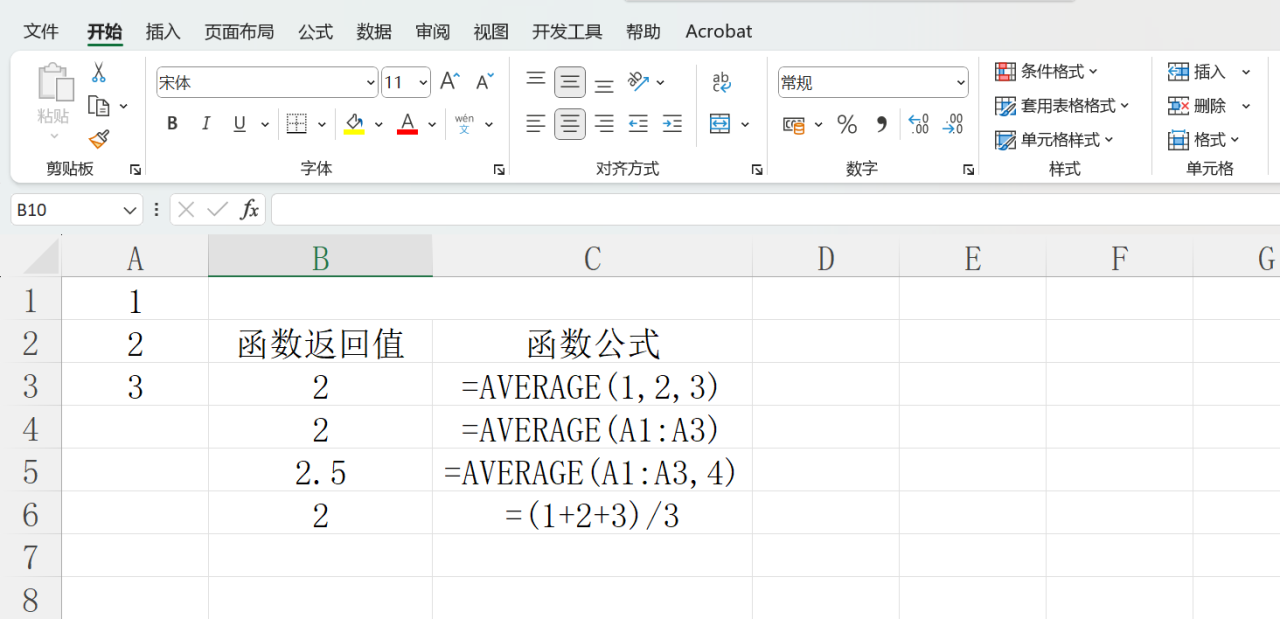
Task: Increase font size with larger A
Action: 450,82
